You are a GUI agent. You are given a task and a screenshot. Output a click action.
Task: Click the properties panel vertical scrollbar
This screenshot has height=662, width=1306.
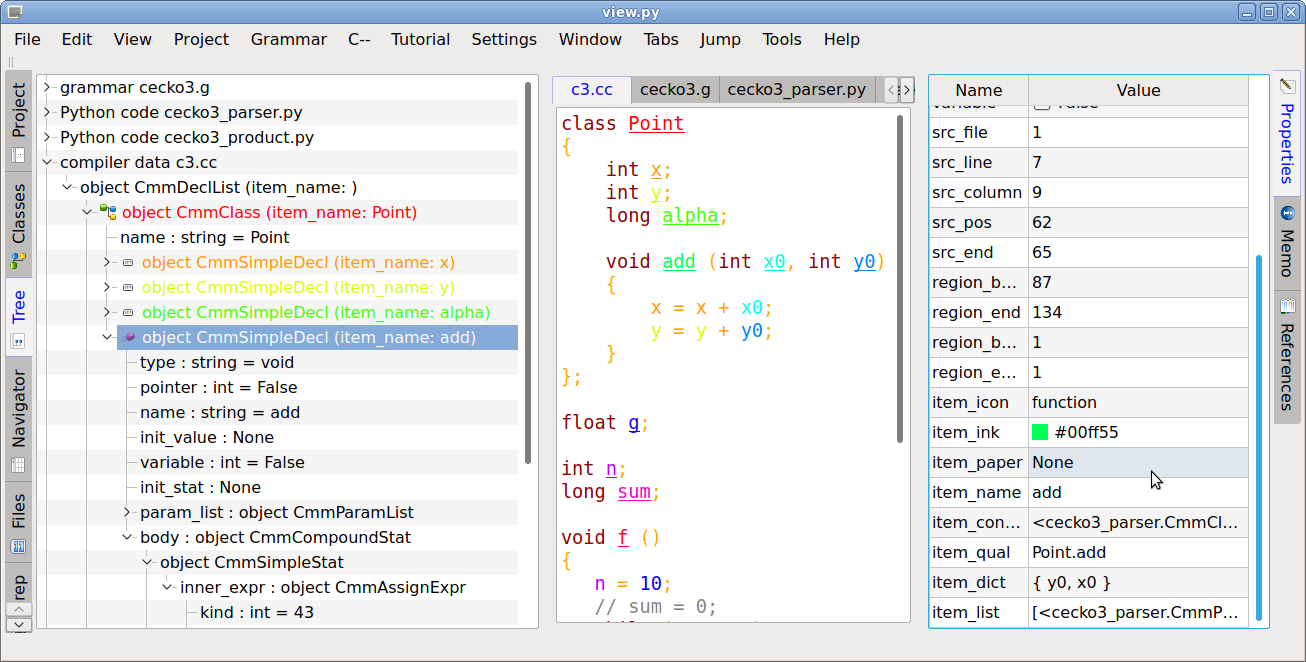click(1259, 440)
